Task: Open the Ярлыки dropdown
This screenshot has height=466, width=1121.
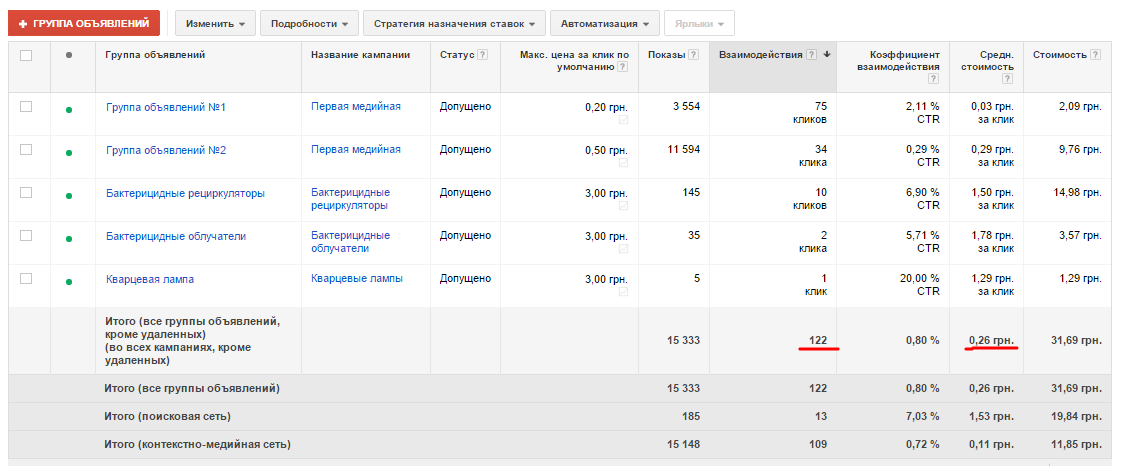Action: point(699,24)
